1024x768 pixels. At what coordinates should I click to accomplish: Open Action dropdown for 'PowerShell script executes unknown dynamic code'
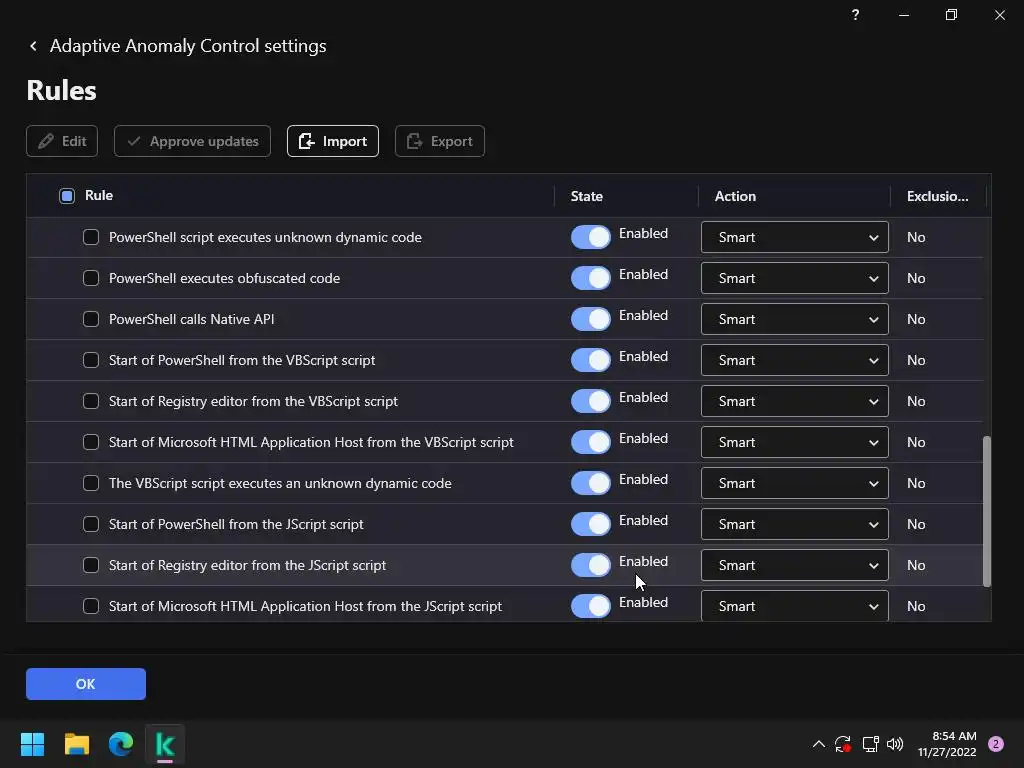point(794,237)
